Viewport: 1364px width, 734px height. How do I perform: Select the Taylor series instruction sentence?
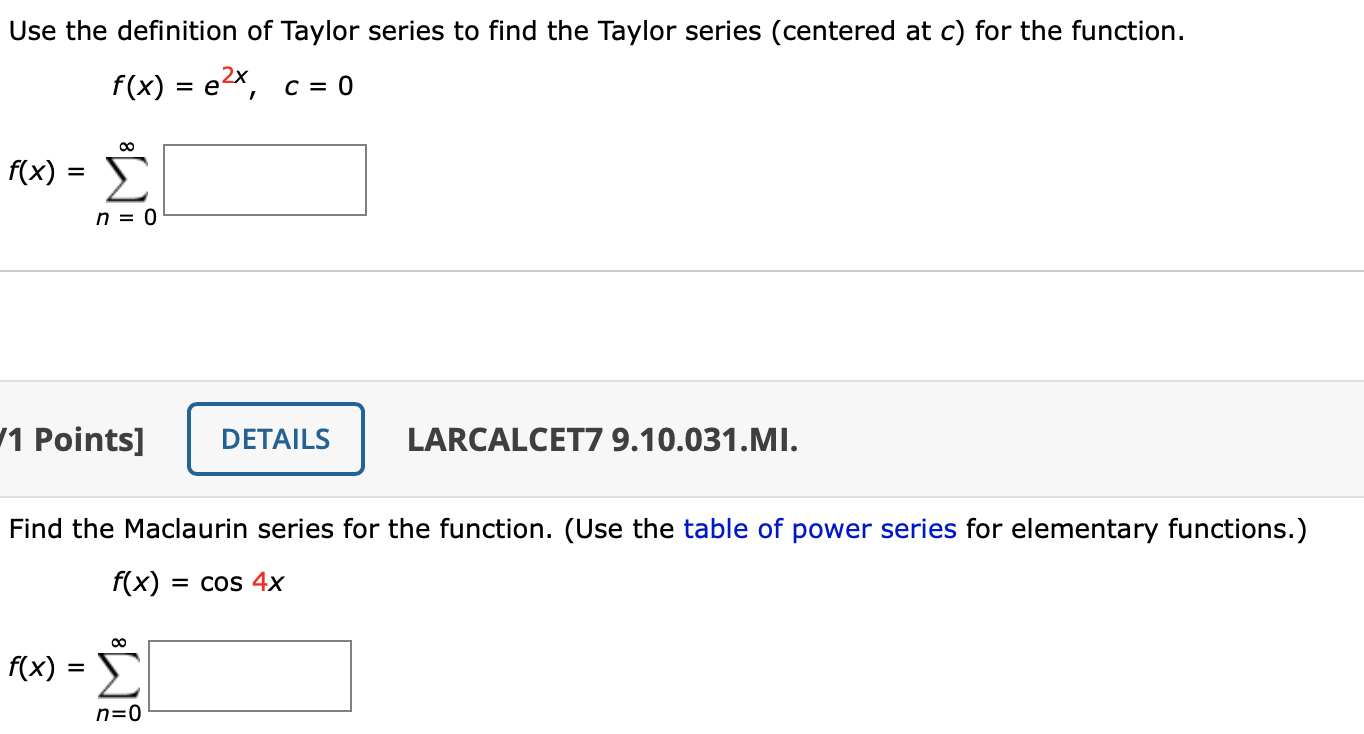[x=596, y=30]
